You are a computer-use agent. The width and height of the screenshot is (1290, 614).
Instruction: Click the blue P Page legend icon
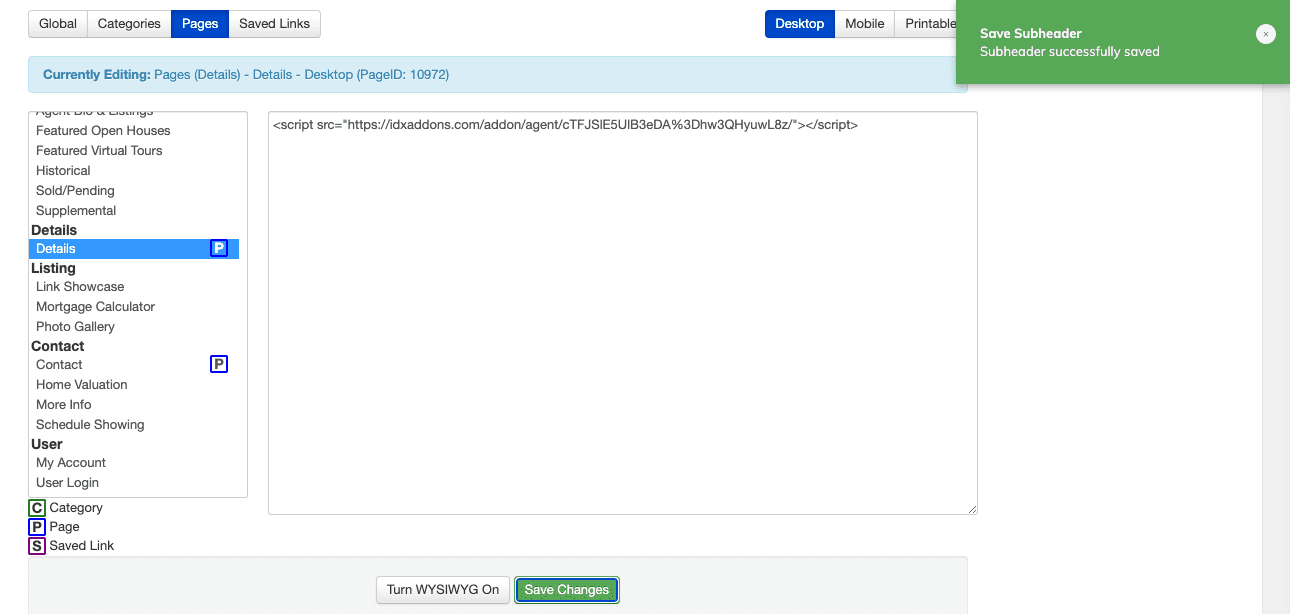tap(35, 526)
